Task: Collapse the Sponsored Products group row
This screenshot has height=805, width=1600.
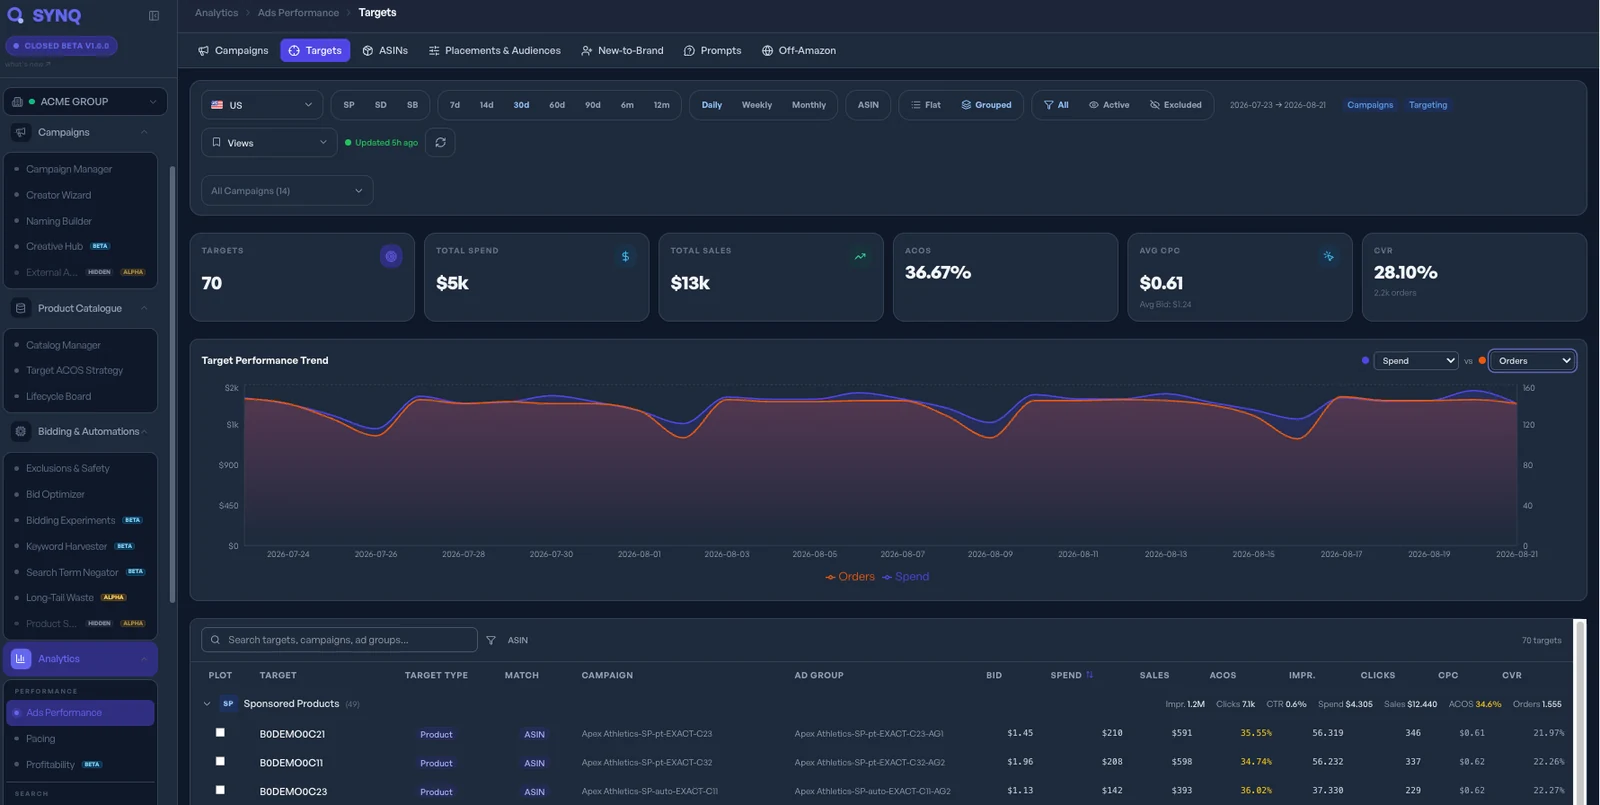Action: [x=207, y=704]
